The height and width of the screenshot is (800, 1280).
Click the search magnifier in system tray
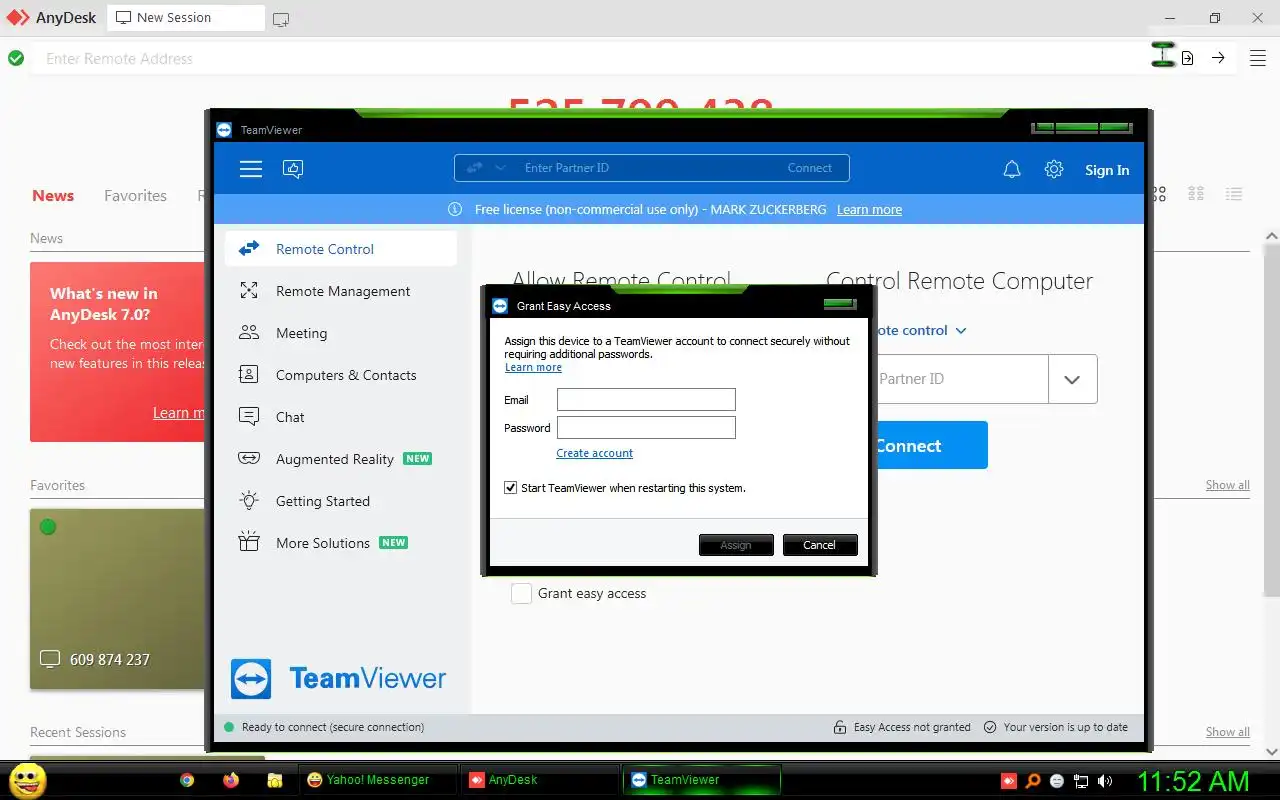click(1033, 781)
